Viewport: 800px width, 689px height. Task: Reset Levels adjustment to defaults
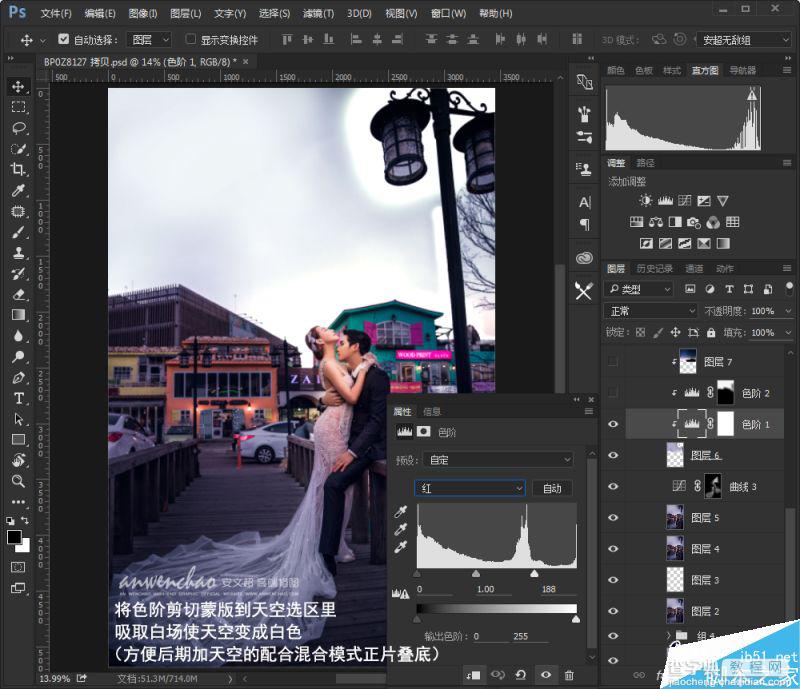[520, 675]
